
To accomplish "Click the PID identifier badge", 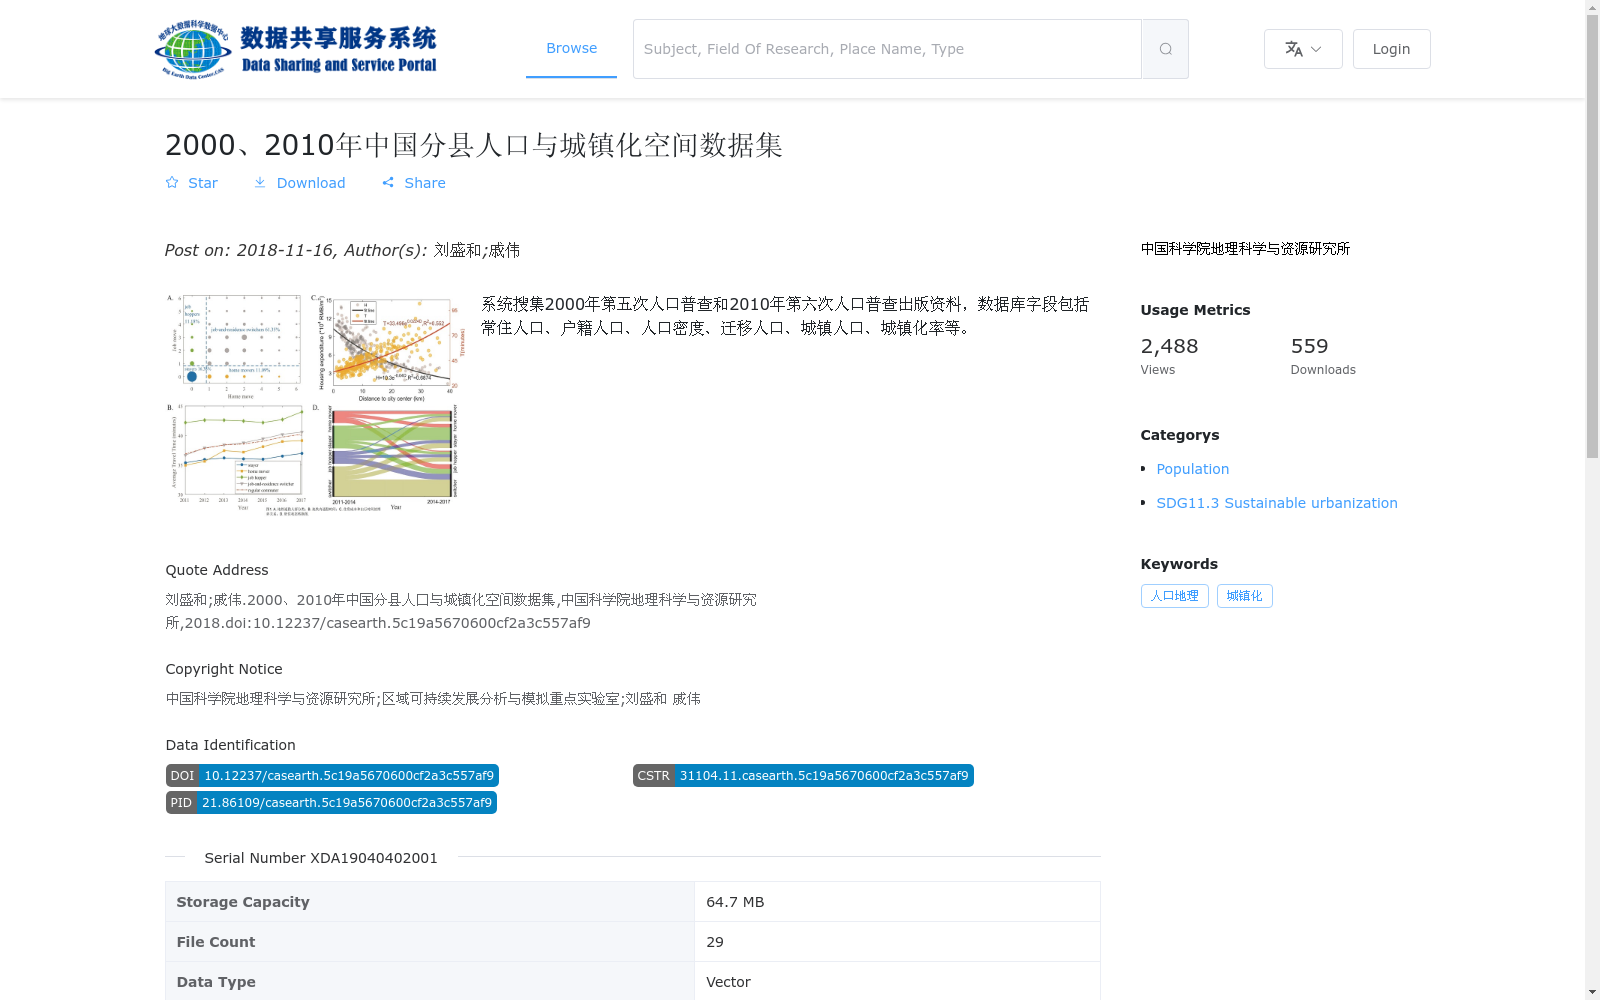I will click(331, 803).
